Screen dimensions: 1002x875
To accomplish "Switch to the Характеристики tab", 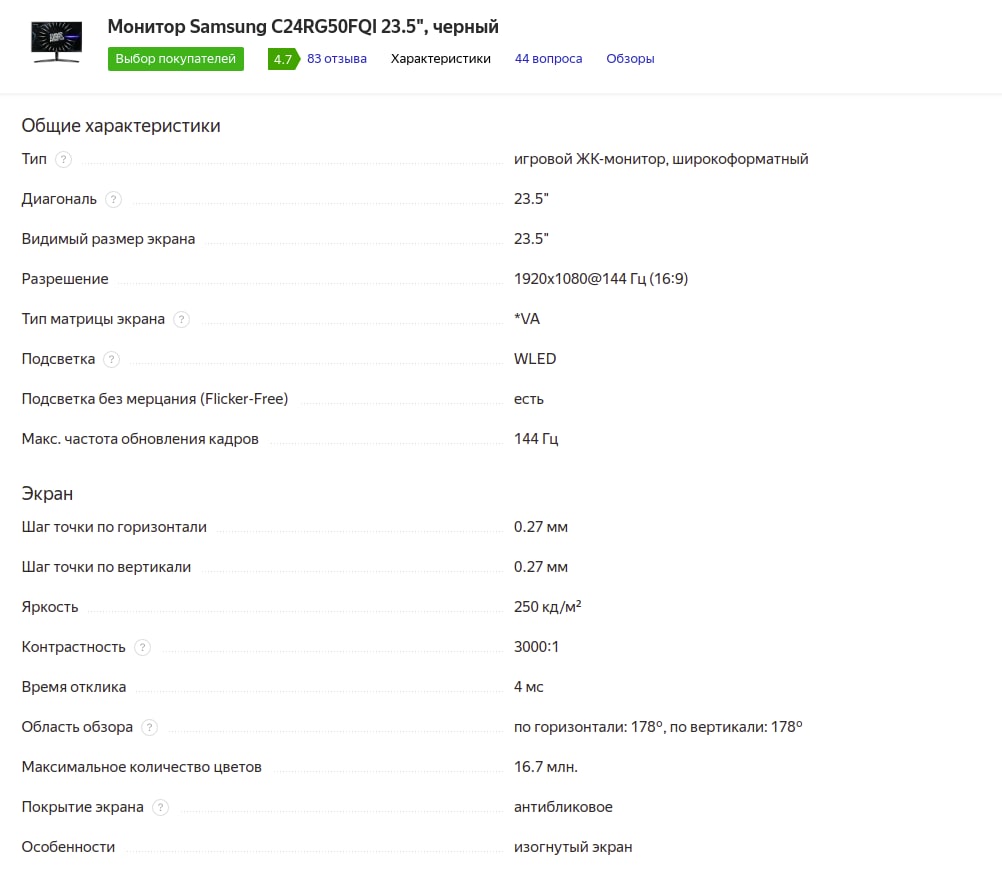I will coord(441,59).
